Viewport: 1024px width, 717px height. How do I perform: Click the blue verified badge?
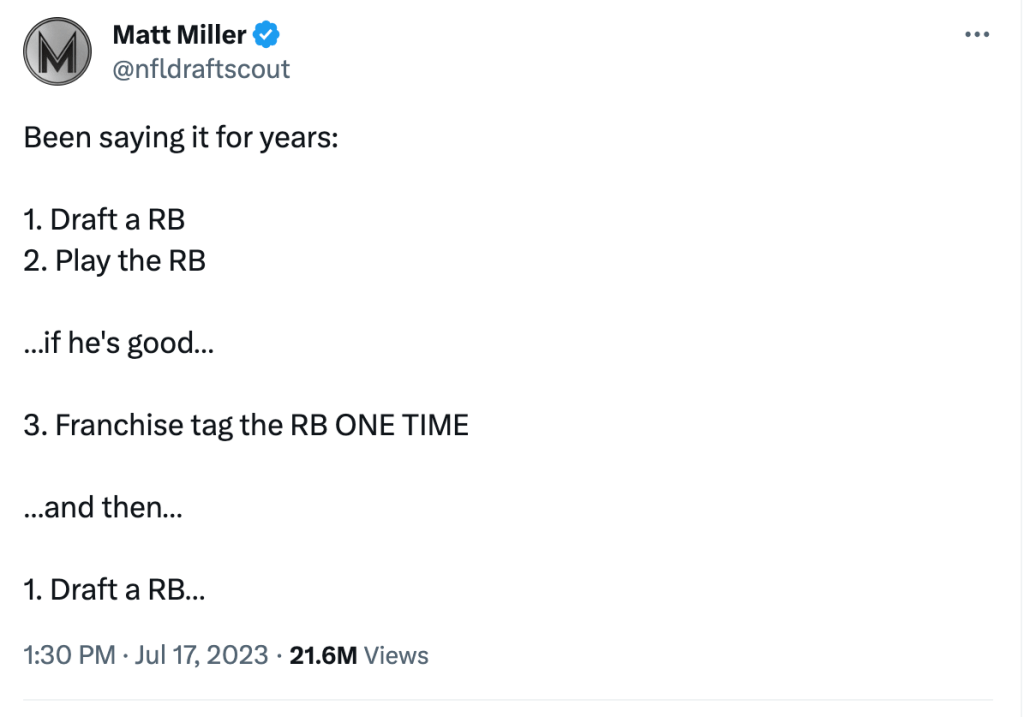pos(266,36)
